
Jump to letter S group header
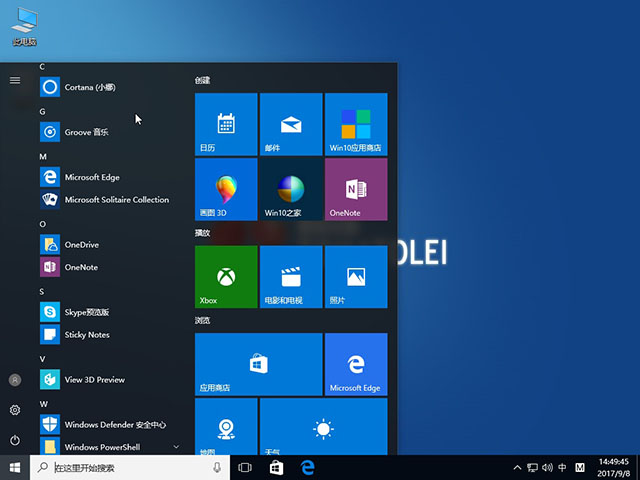42,291
